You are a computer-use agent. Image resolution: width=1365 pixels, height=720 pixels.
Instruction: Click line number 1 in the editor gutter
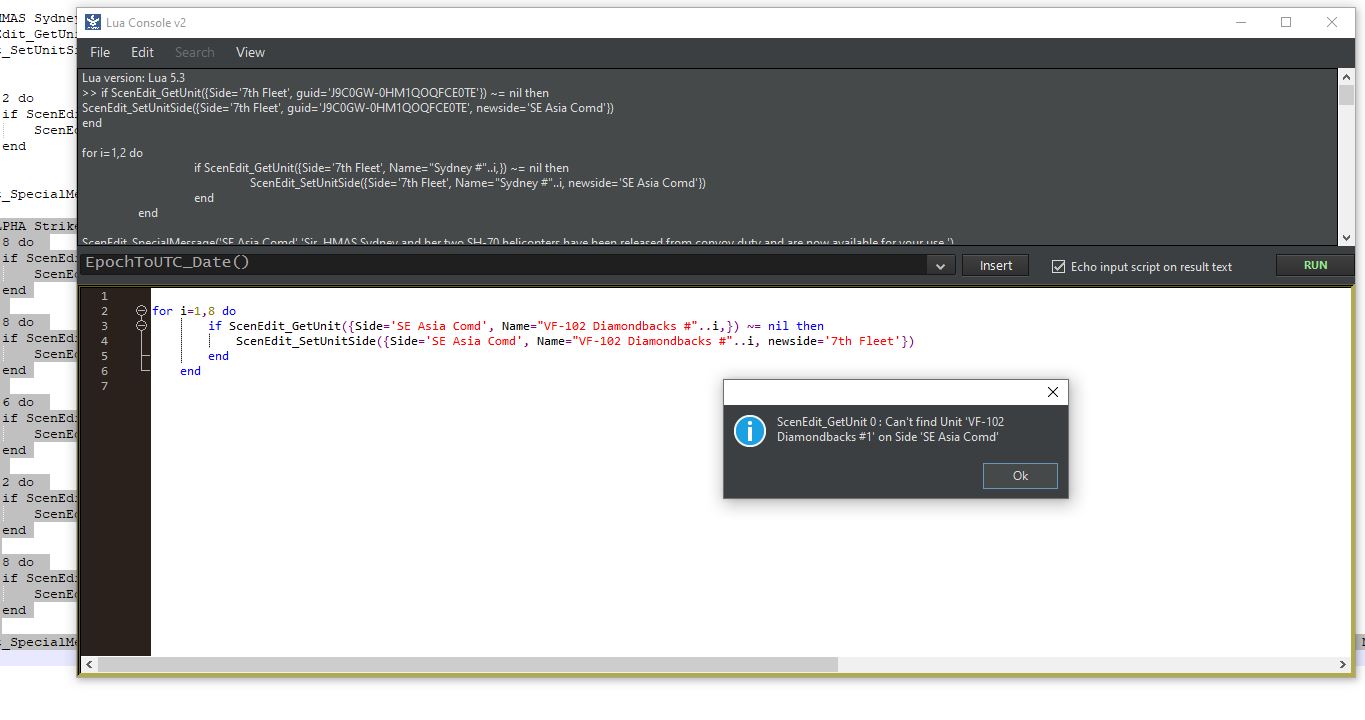[x=104, y=296]
